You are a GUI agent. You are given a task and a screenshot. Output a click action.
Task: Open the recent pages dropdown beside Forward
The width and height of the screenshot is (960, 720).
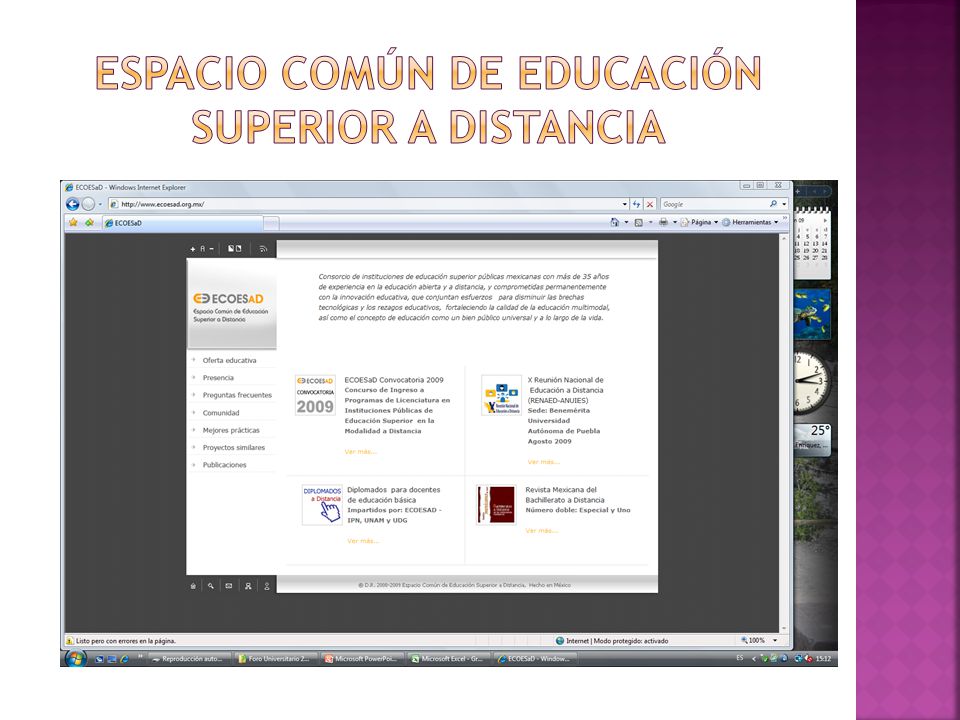point(100,204)
